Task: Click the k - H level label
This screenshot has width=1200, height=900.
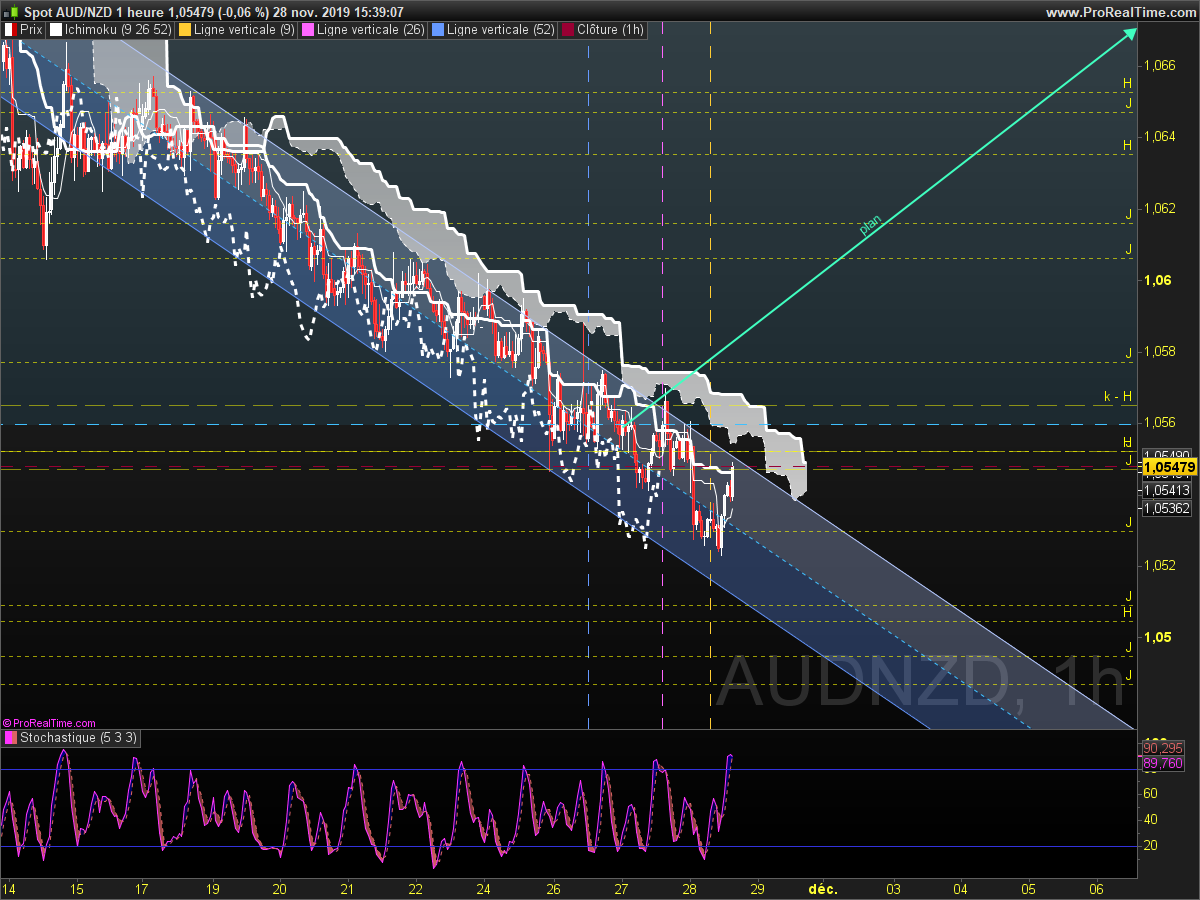Action: pyautogui.click(x=1118, y=397)
